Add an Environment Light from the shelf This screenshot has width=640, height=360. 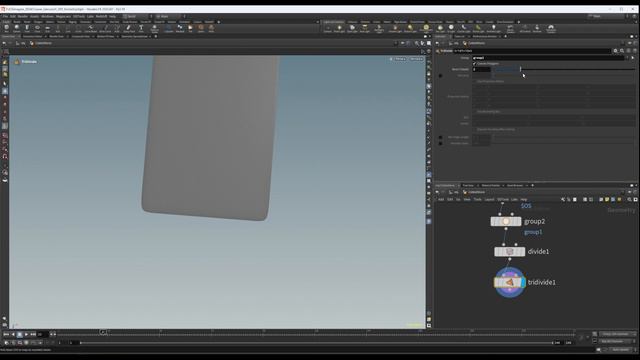click(426, 28)
